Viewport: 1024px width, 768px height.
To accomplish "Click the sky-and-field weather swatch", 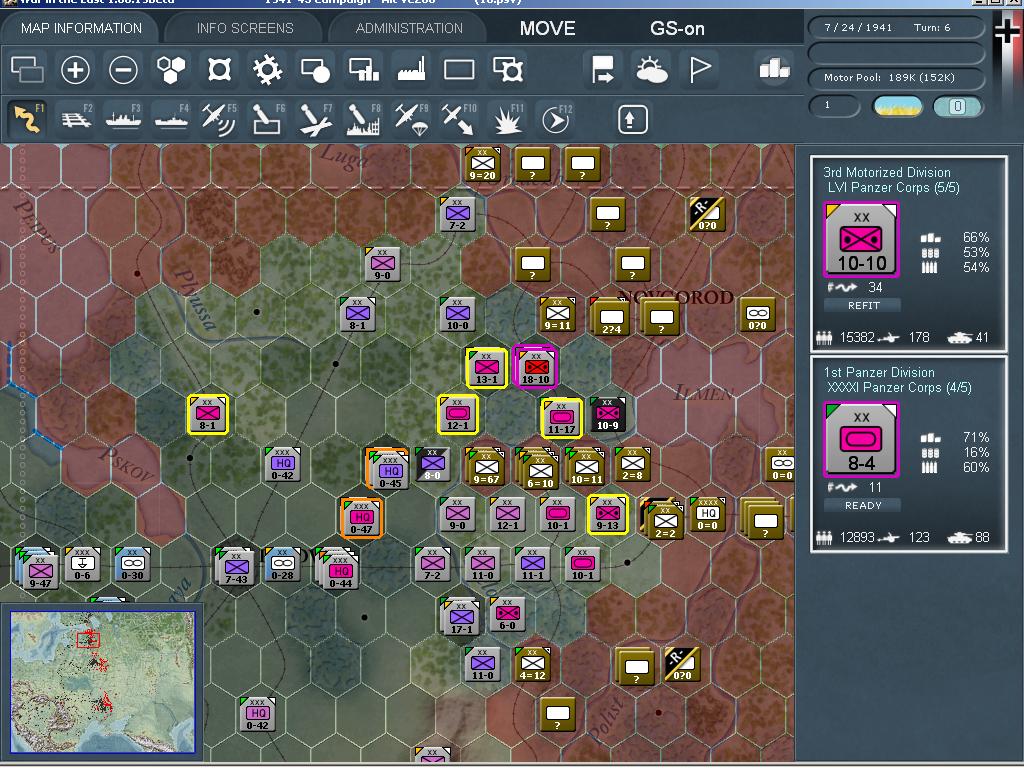I will 898,106.
